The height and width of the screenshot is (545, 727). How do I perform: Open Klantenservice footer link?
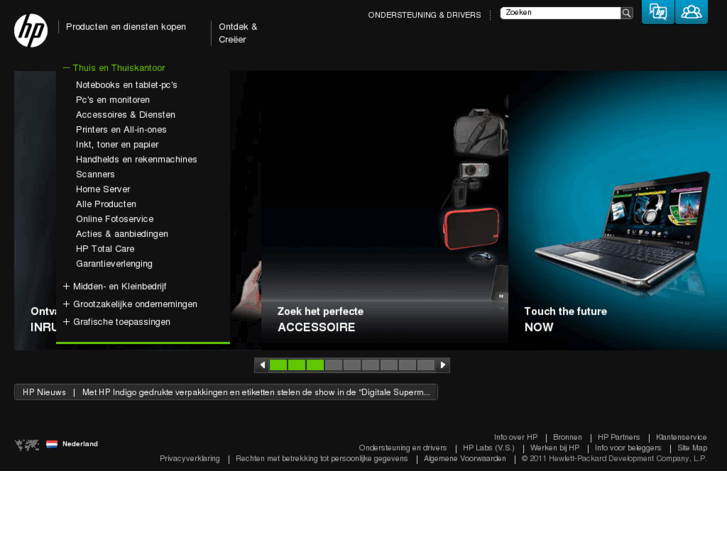pyautogui.click(x=681, y=437)
